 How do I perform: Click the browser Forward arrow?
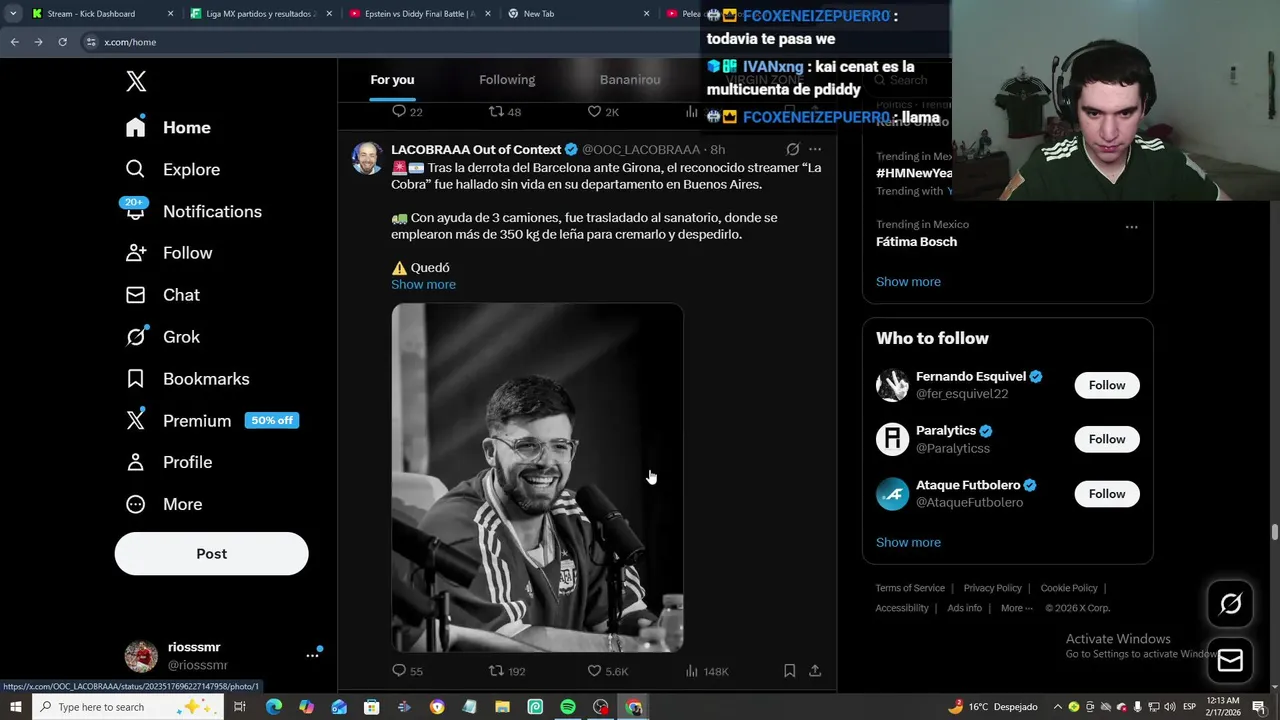38,42
